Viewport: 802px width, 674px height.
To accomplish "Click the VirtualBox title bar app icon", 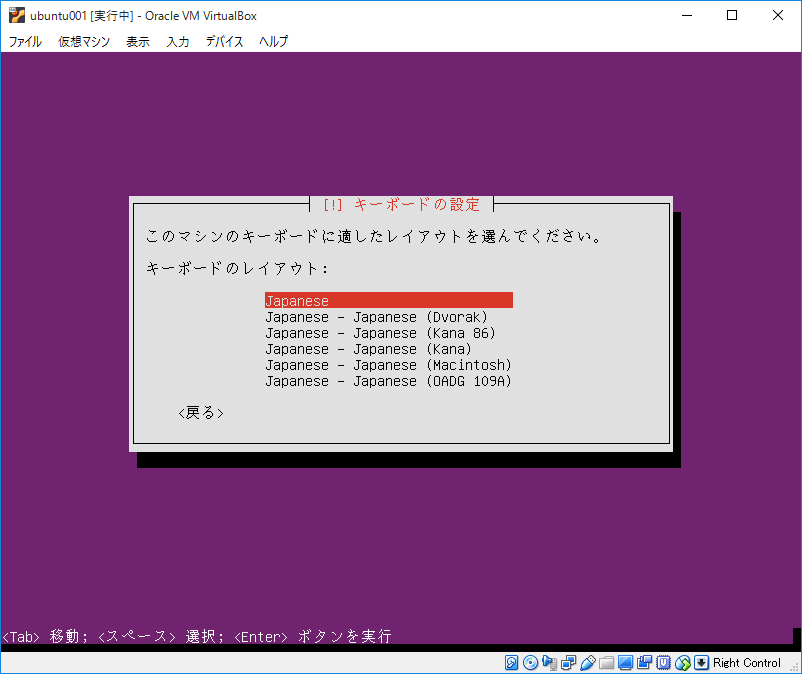I will (16, 15).
